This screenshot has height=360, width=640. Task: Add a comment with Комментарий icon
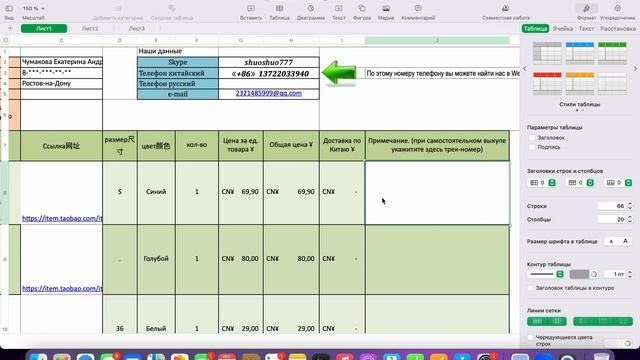(418, 9)
